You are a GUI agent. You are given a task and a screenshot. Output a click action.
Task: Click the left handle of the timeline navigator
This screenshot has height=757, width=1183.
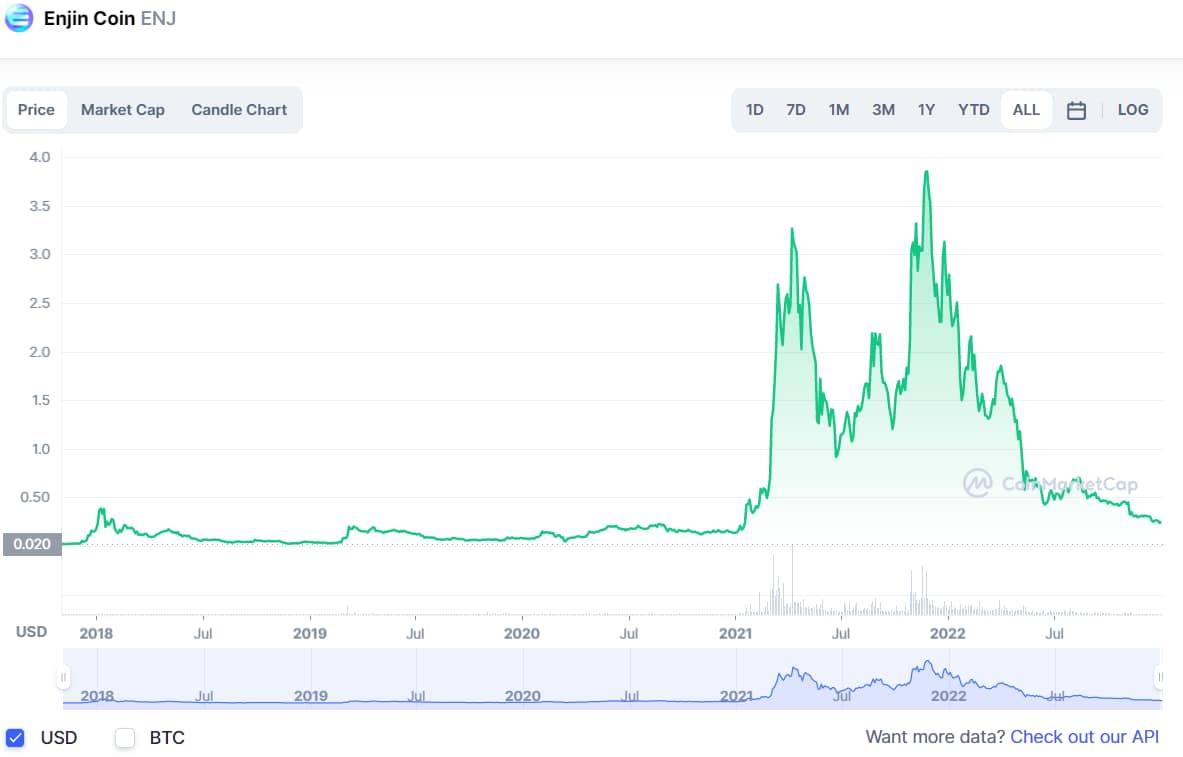(63, 678)
